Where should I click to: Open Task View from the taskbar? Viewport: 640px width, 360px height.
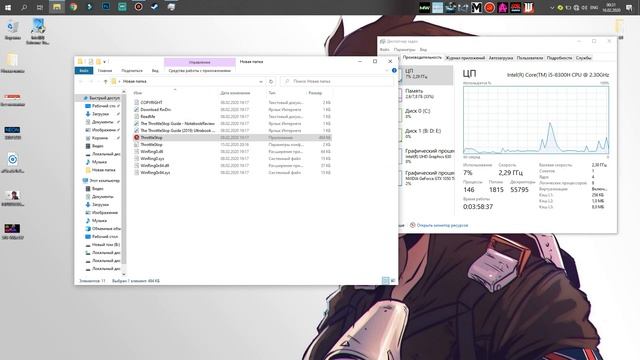[40, 7]
